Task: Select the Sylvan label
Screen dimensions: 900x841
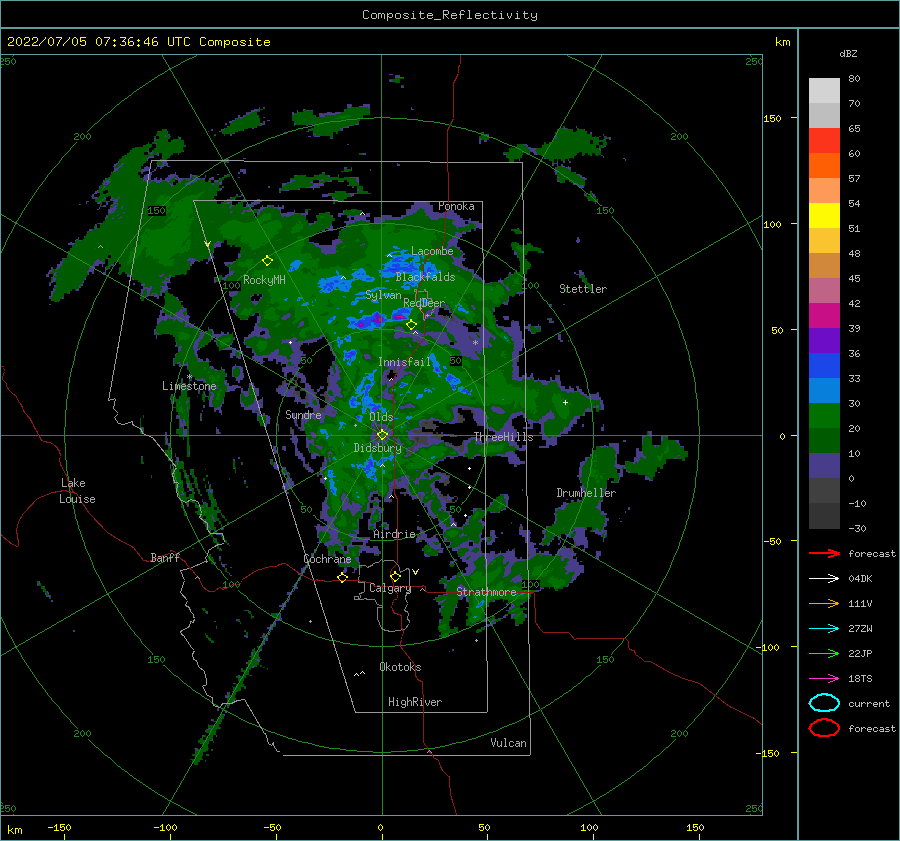Action: pos(383,295)
